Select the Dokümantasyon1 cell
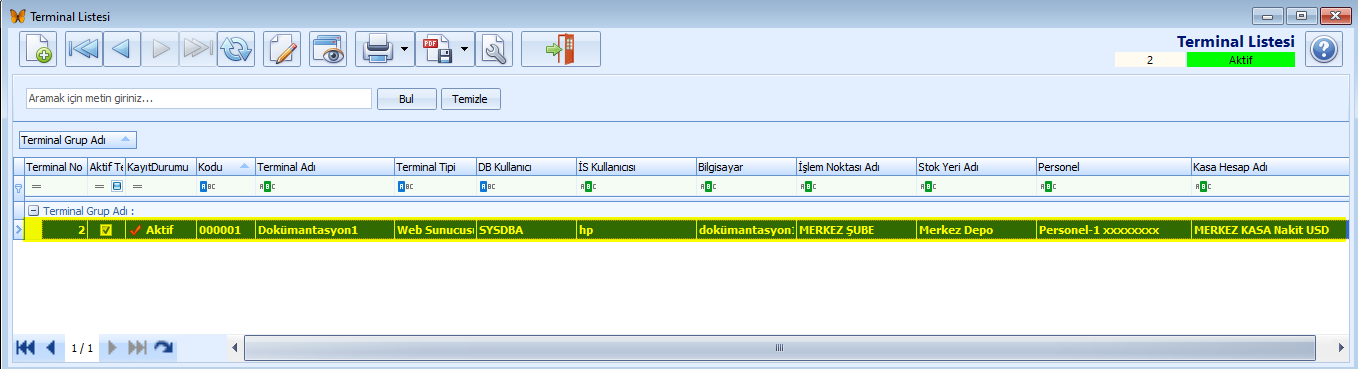This screenshot has height=369, width=1358. pyautogui.click(x=324, y=230)
